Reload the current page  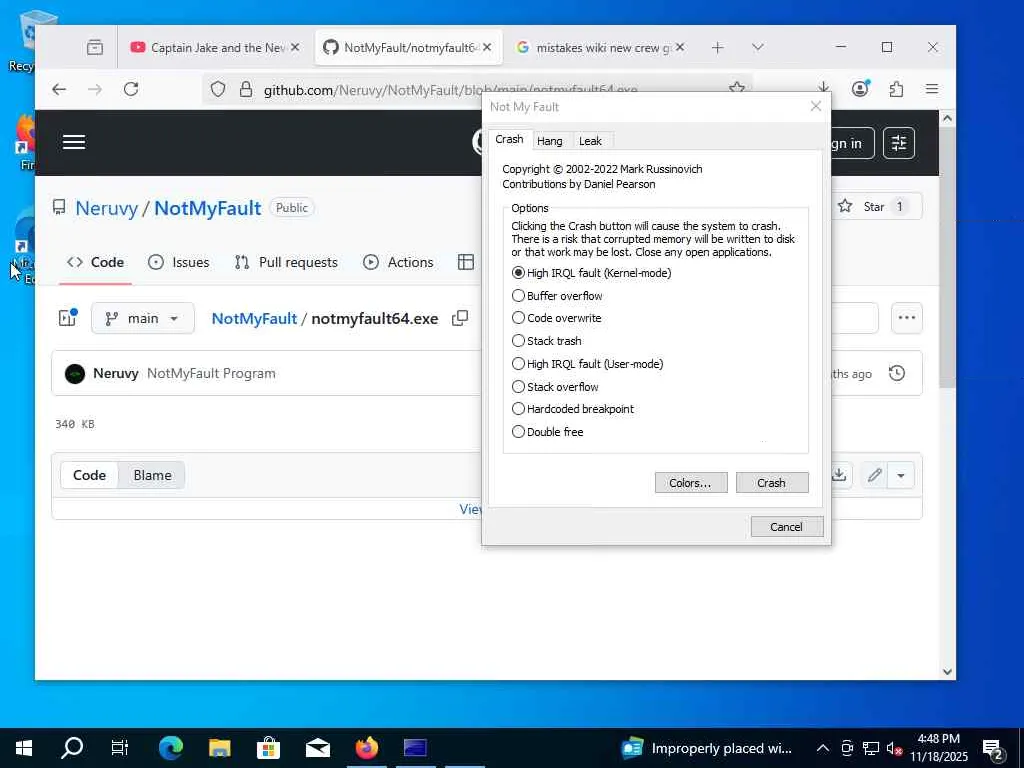[x=131, y=89]
